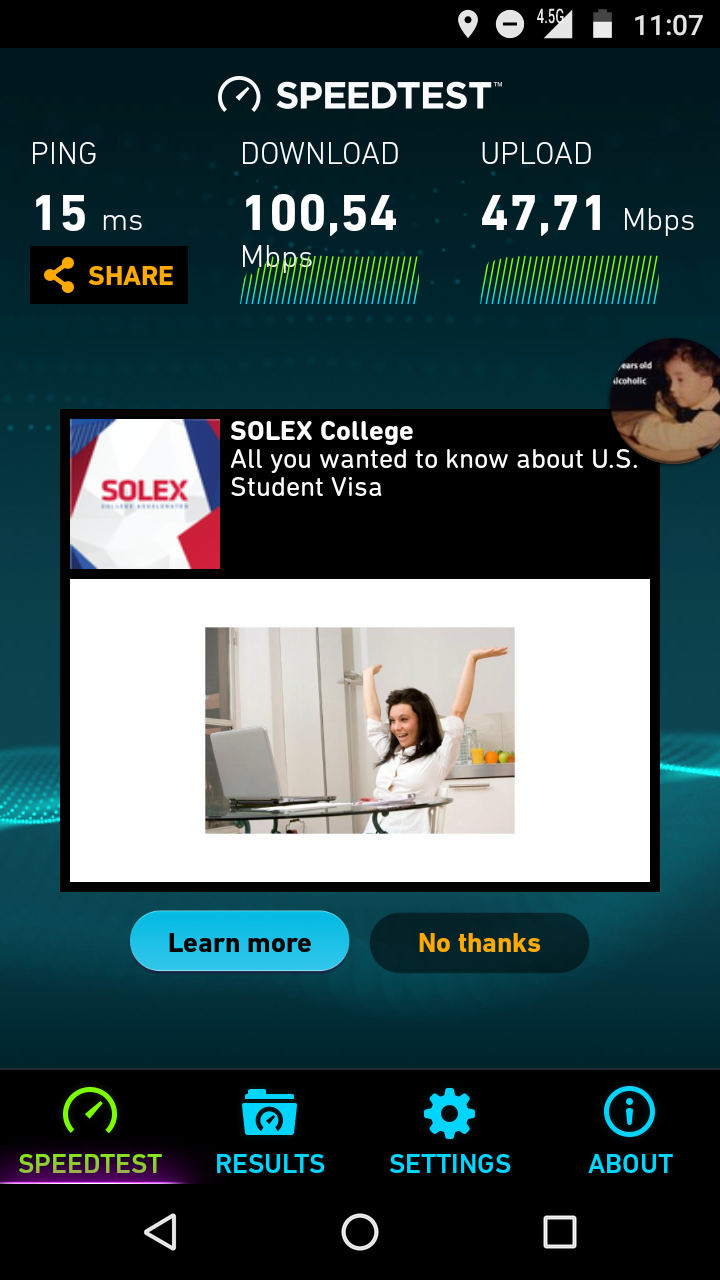720x1280 pixels.
Task: Open the Settings gear icon
Action: click(x=450, y=1113)
